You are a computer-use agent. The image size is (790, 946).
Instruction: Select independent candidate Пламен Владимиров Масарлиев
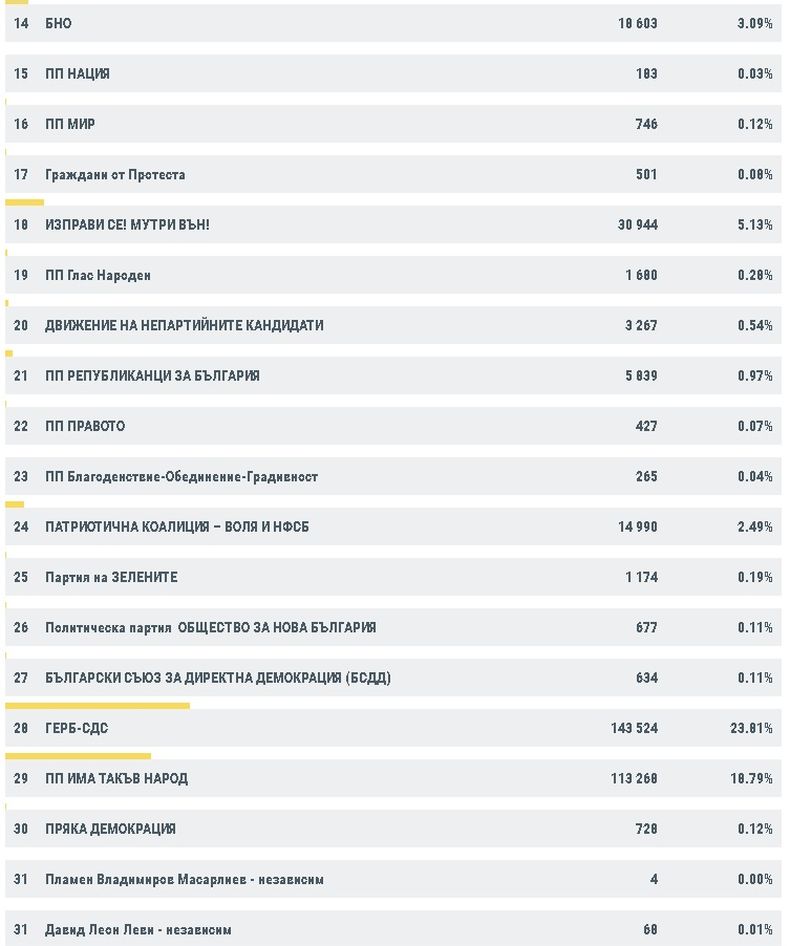184,879
